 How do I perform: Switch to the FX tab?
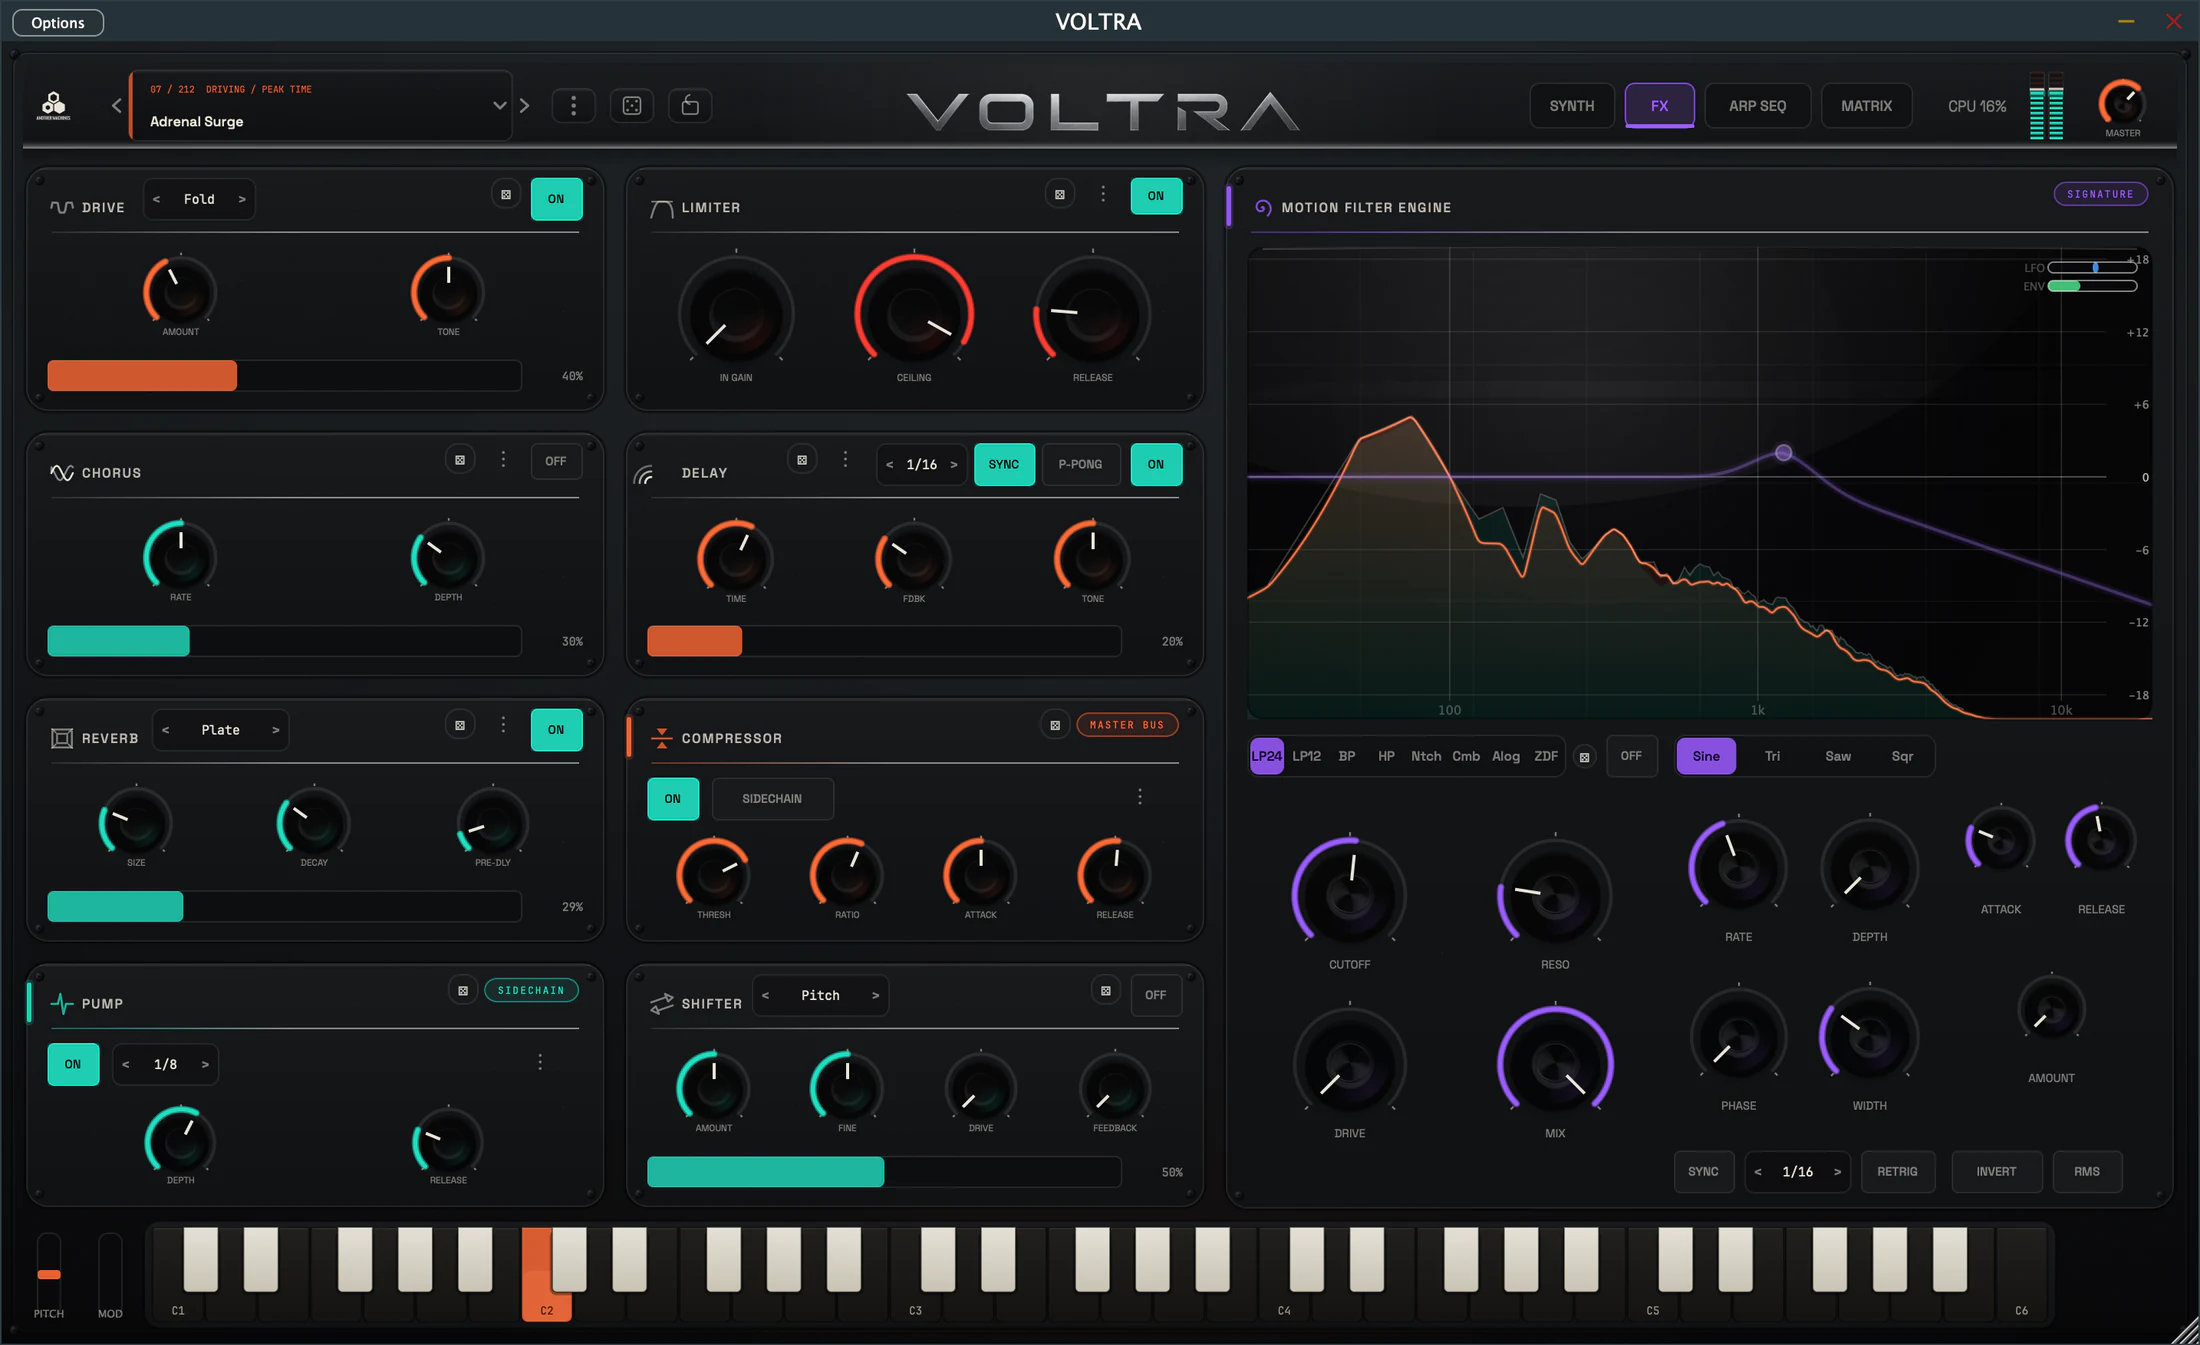(1660, 106)
